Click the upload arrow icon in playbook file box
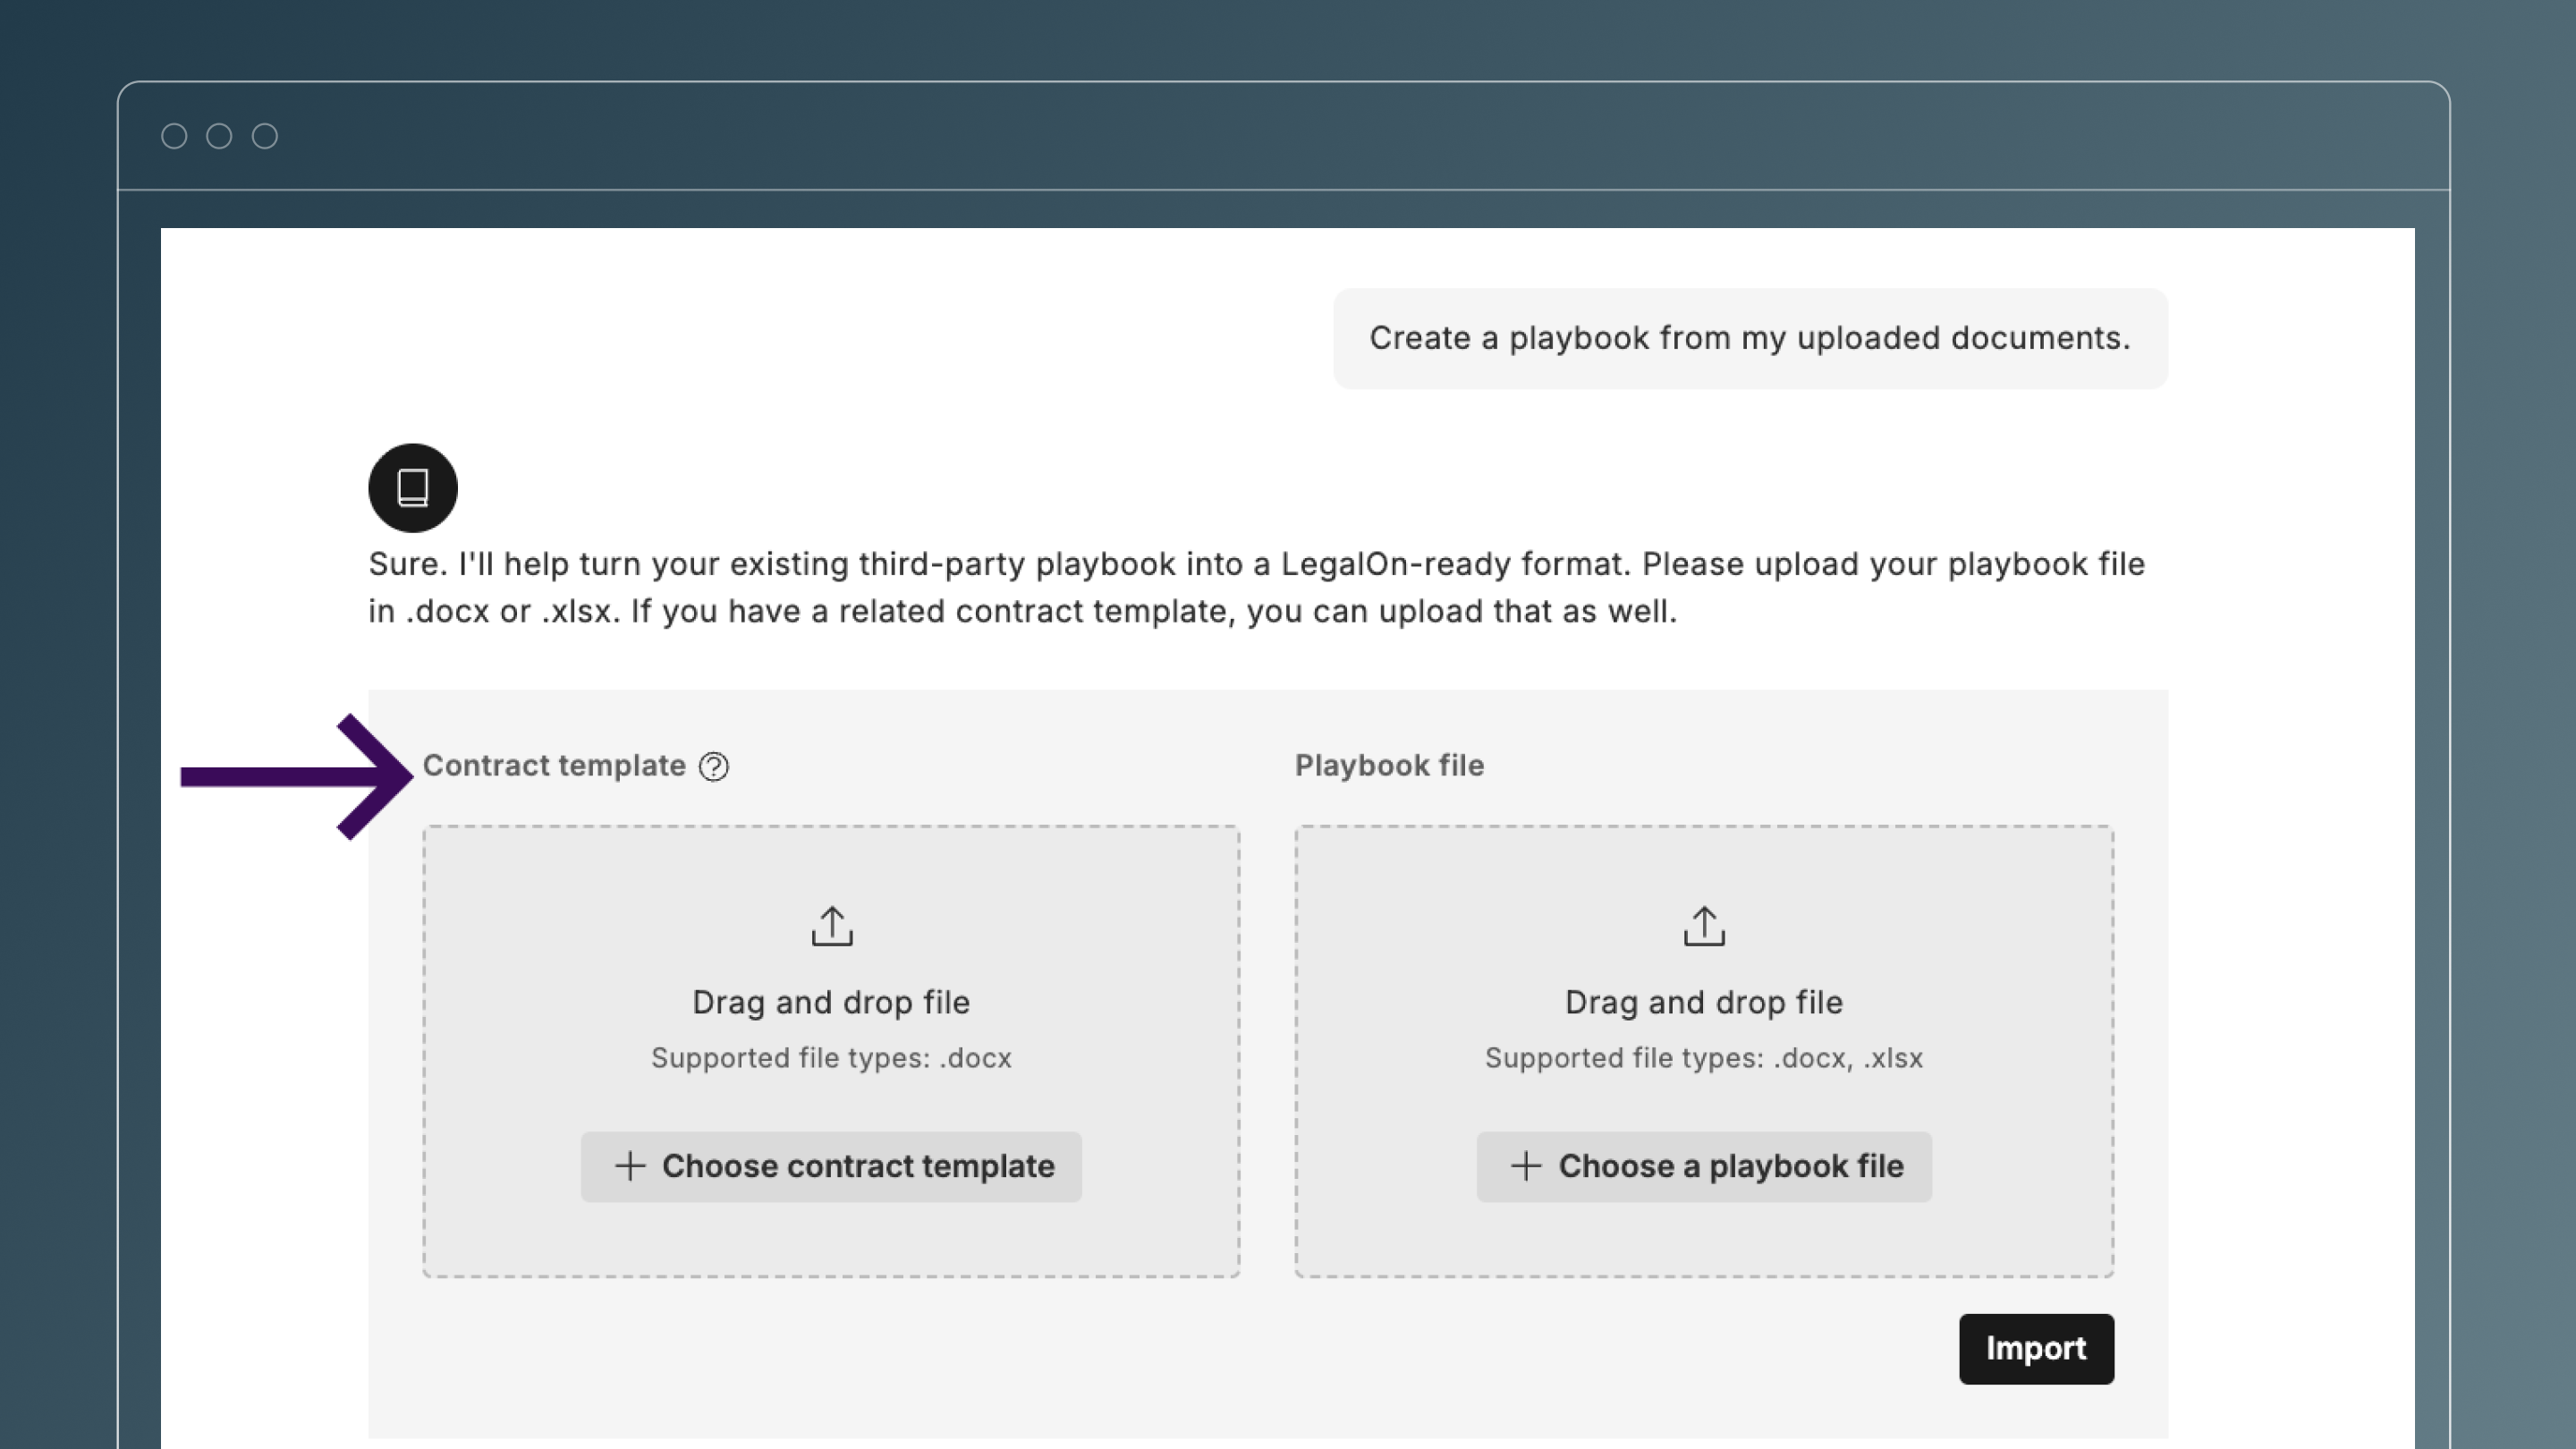 pos(1703,926)
